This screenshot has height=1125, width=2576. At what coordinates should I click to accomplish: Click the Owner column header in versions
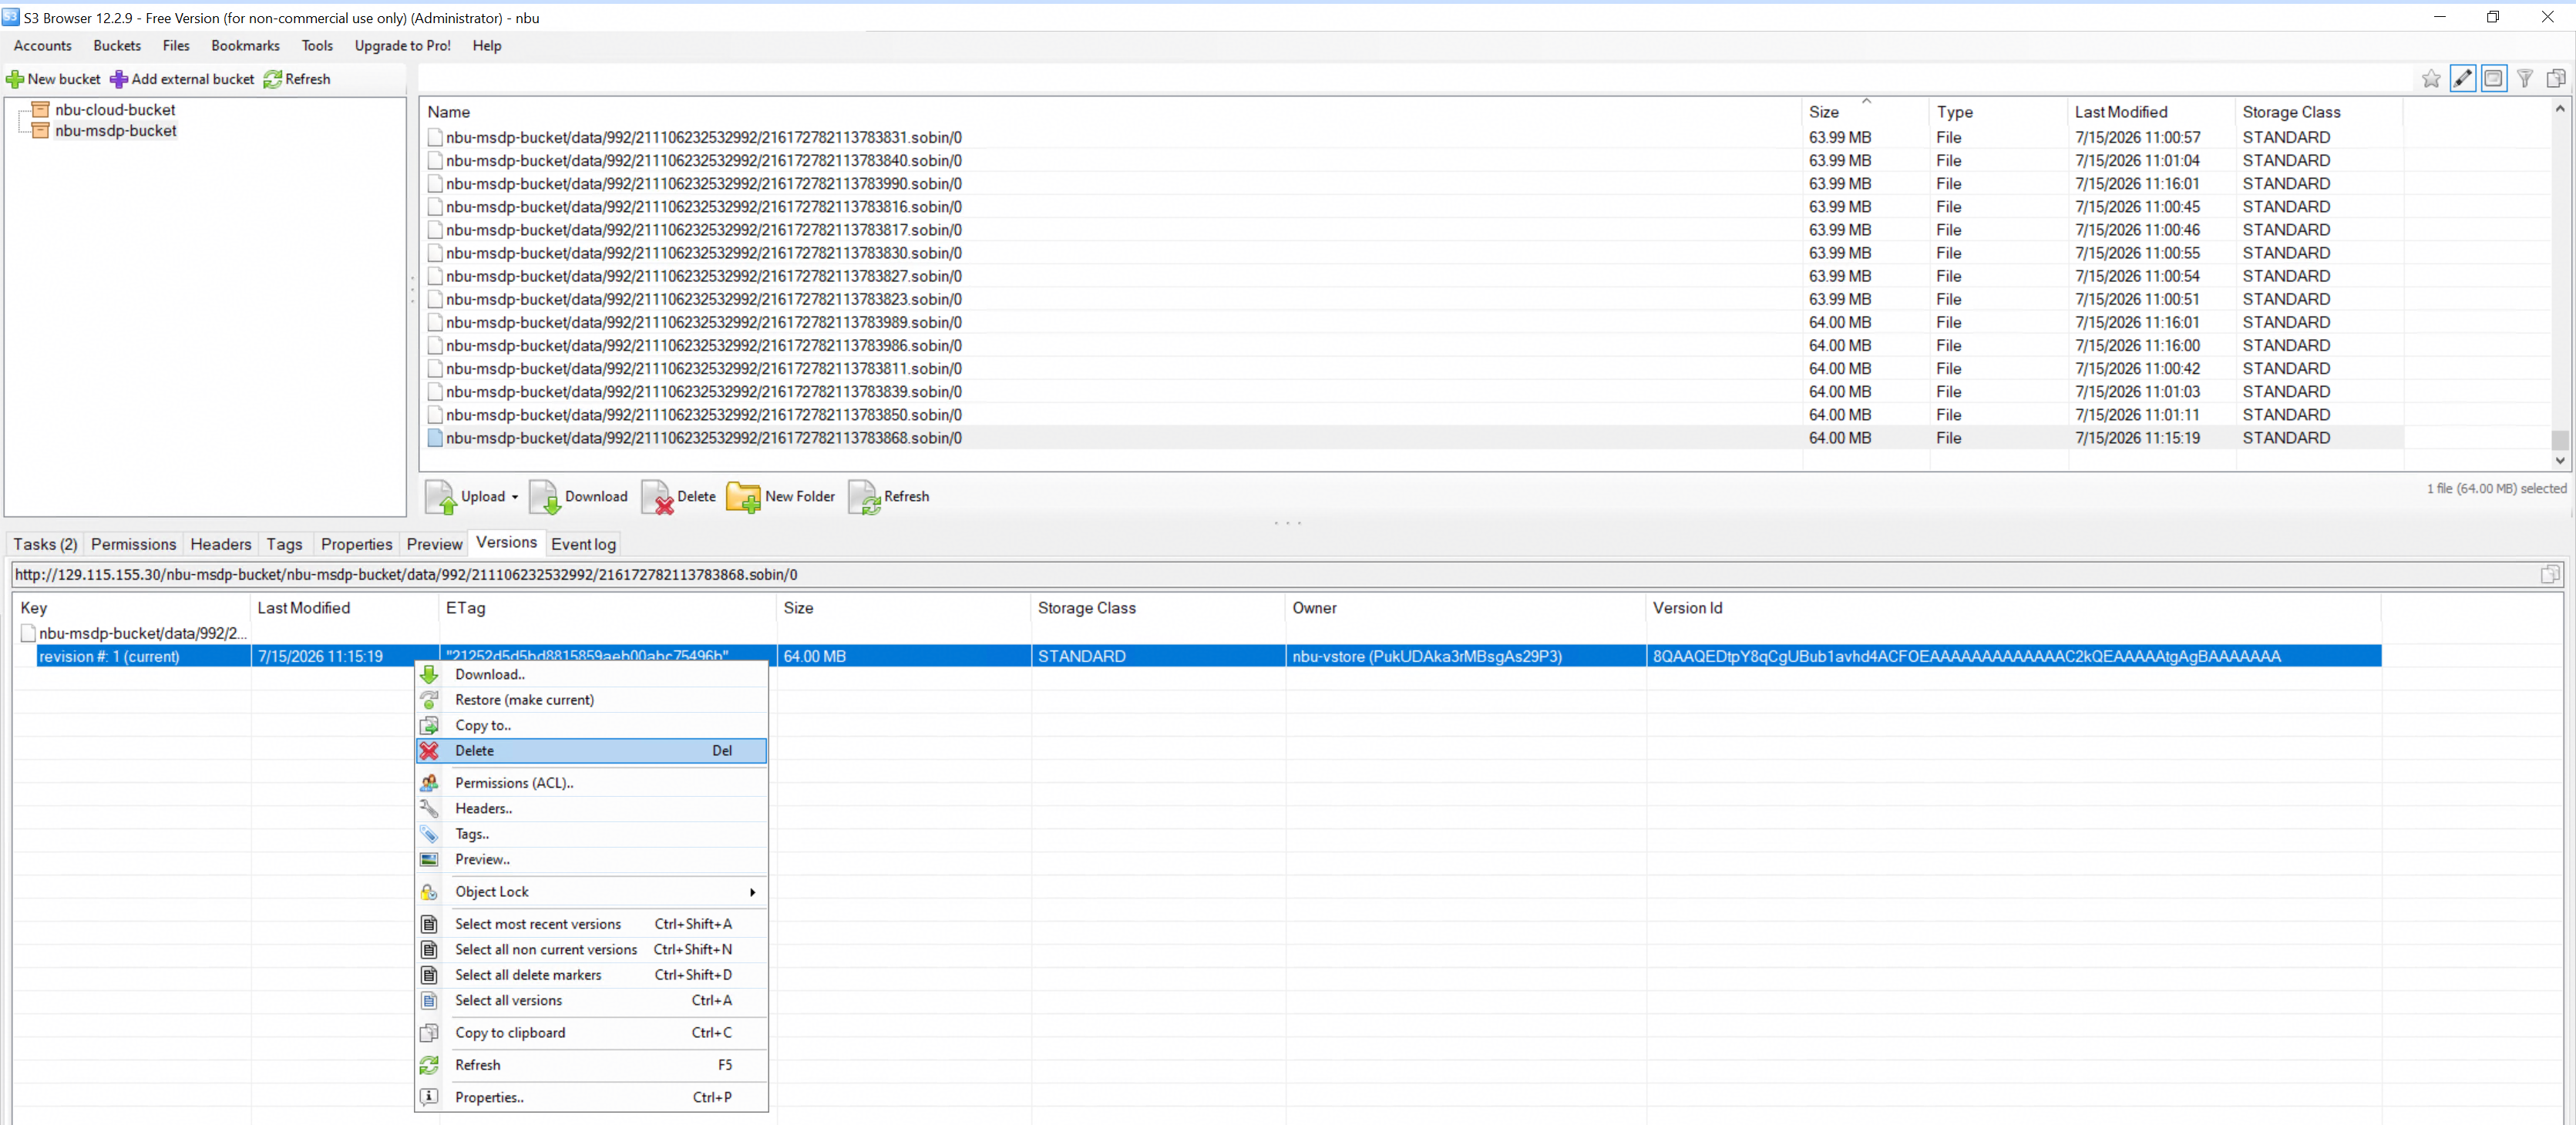pyautogui.click(x=1465, y=608)
